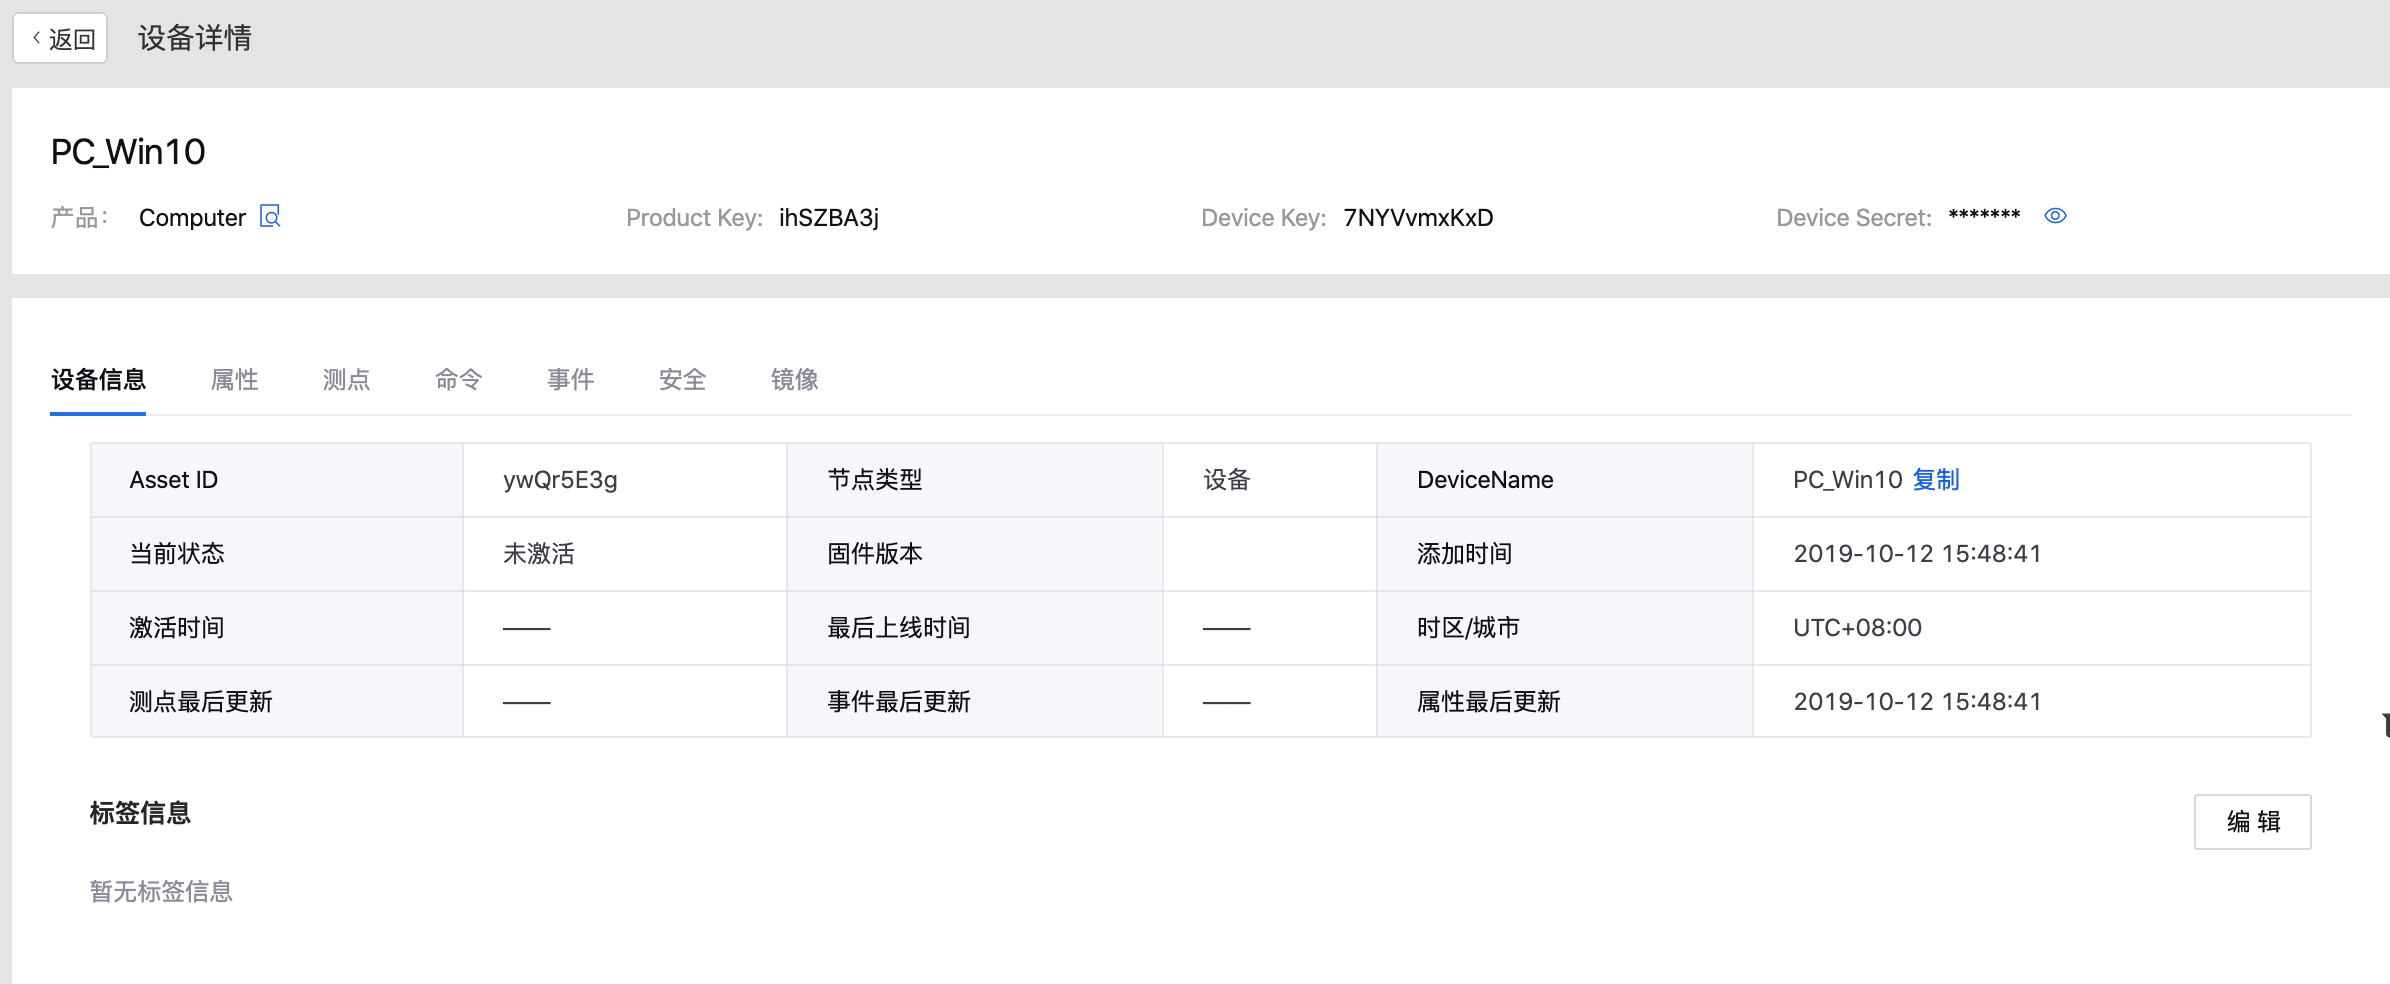
Task: Click the 未激活 current status value
Action: 539,554
